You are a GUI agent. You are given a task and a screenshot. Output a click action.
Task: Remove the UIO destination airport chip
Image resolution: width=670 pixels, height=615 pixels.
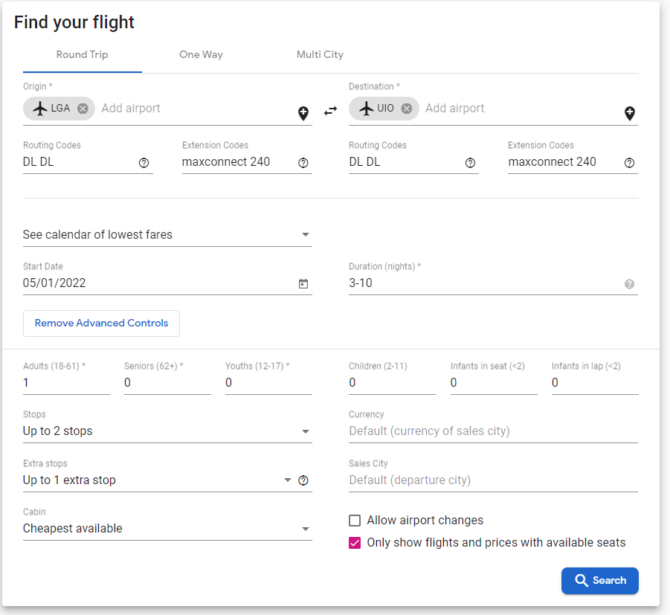click(407, 109)
